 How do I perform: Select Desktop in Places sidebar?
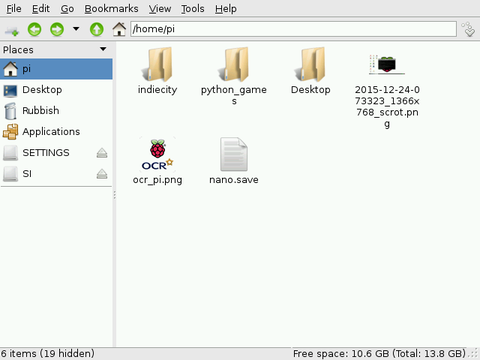(56, 90)
